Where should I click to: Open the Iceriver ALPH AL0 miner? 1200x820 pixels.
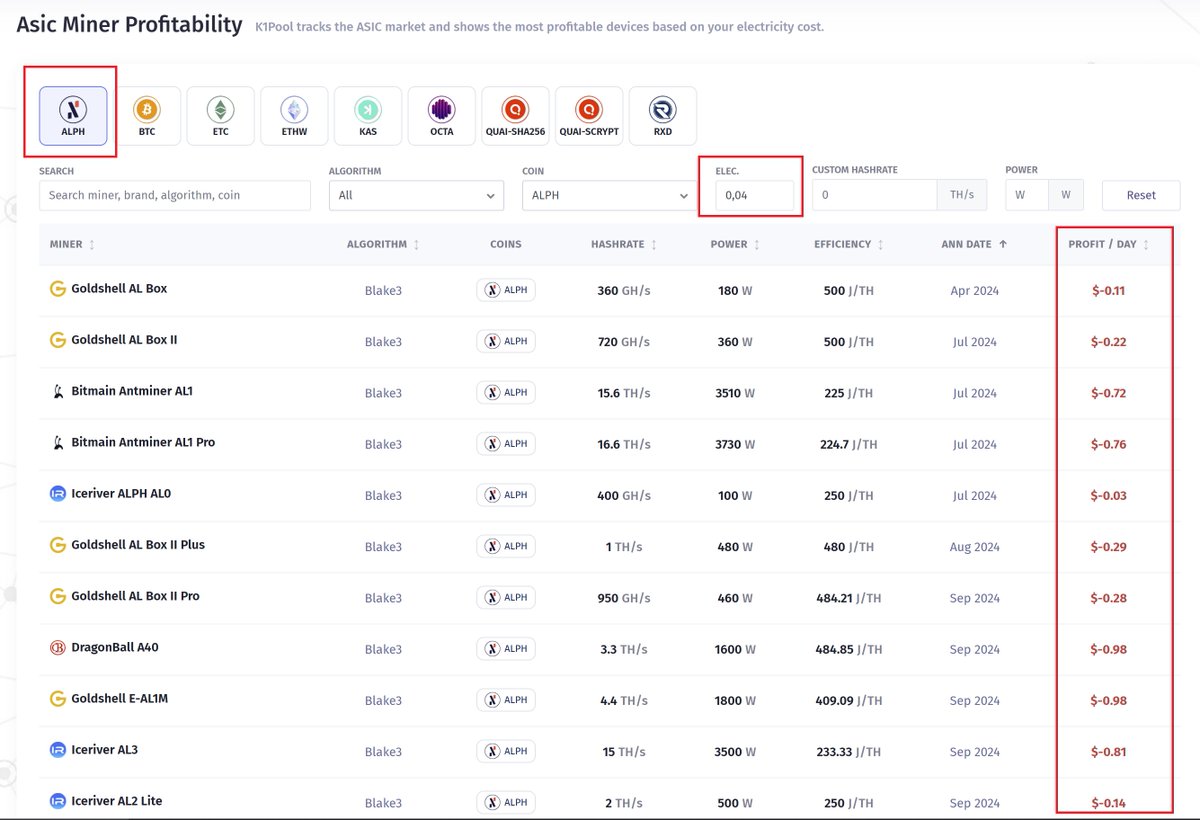(x=121, y=493)
